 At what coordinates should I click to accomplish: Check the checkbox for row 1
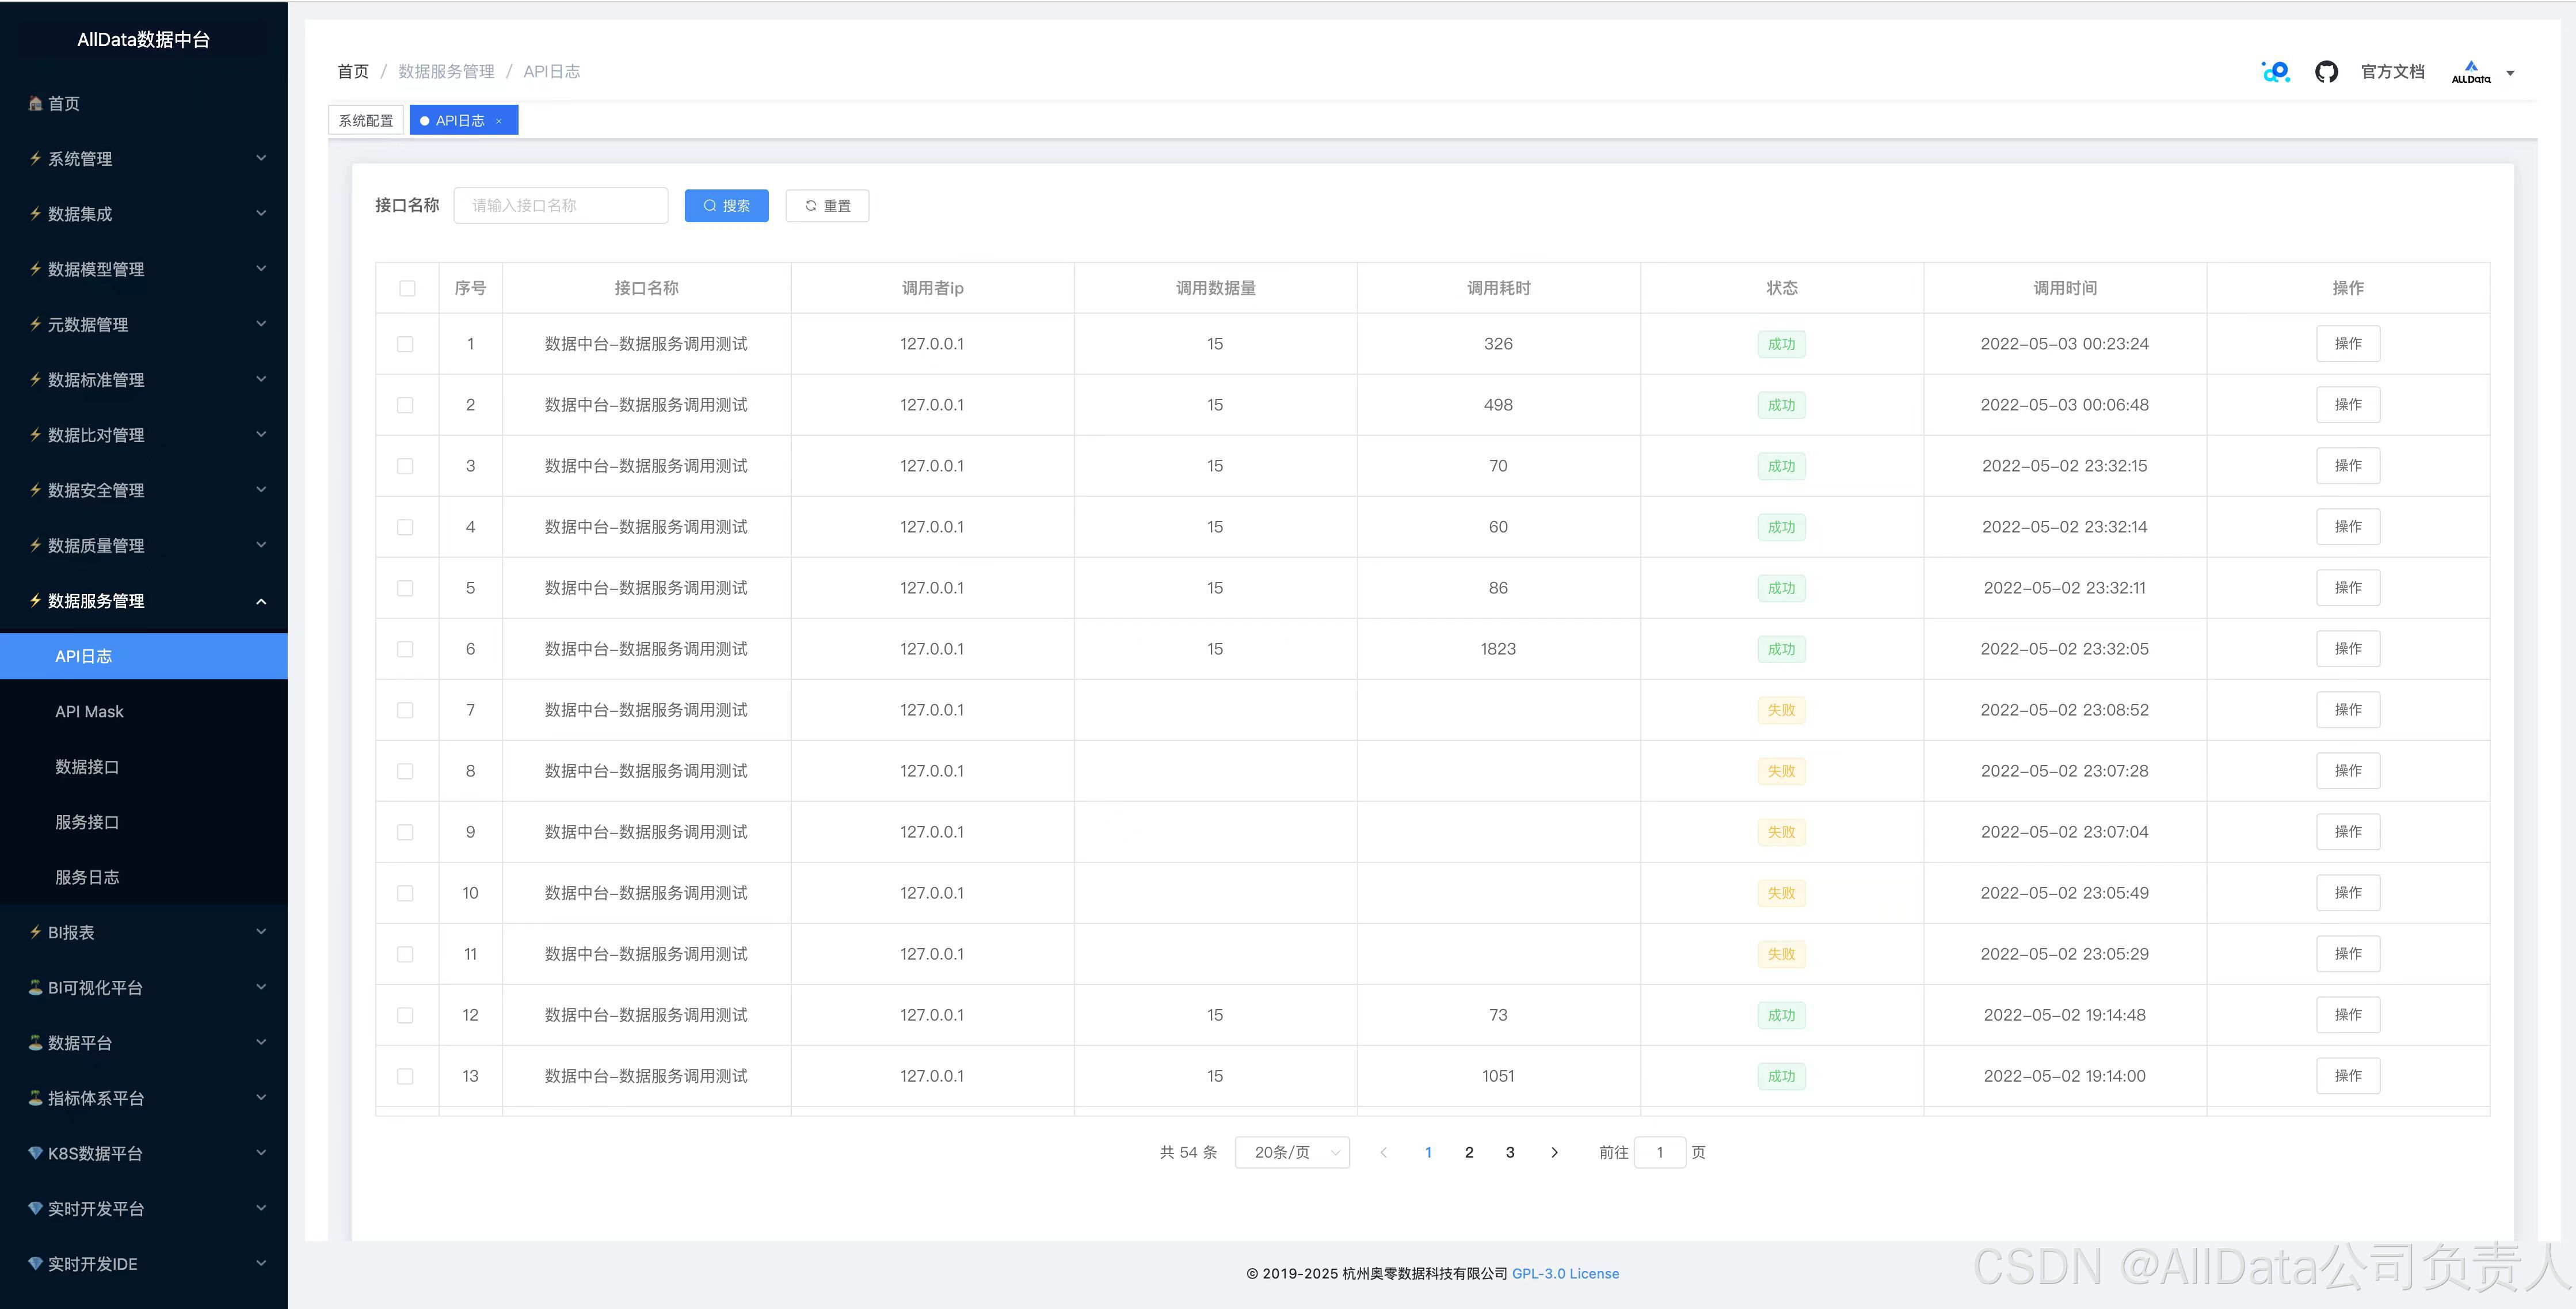pos(405,344)
